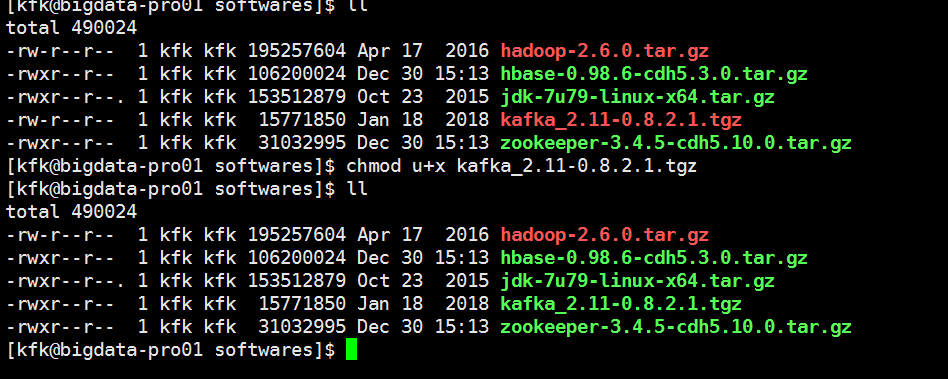Viewport: 948px width, 379px height.
Task: Click size 106200024 in the lower hbase row
Action: coord(296,258)
